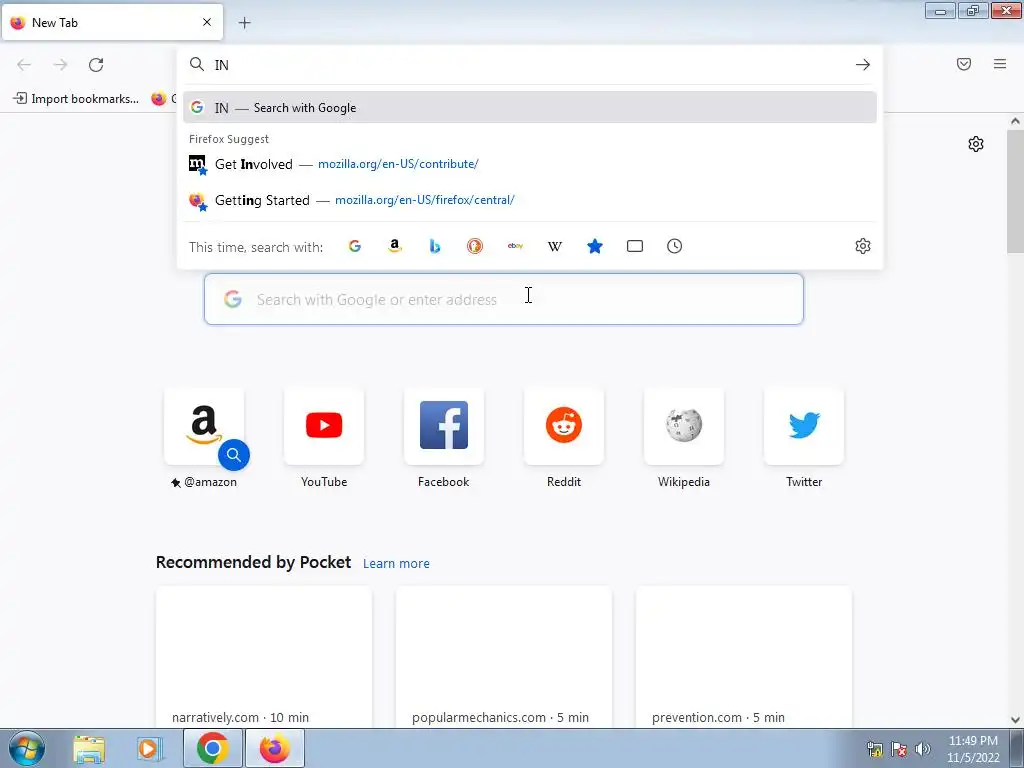This screenshot has height=768, width=1024.
Task: Personalize new tab gear icon
Action: click(x=976, y=144)
